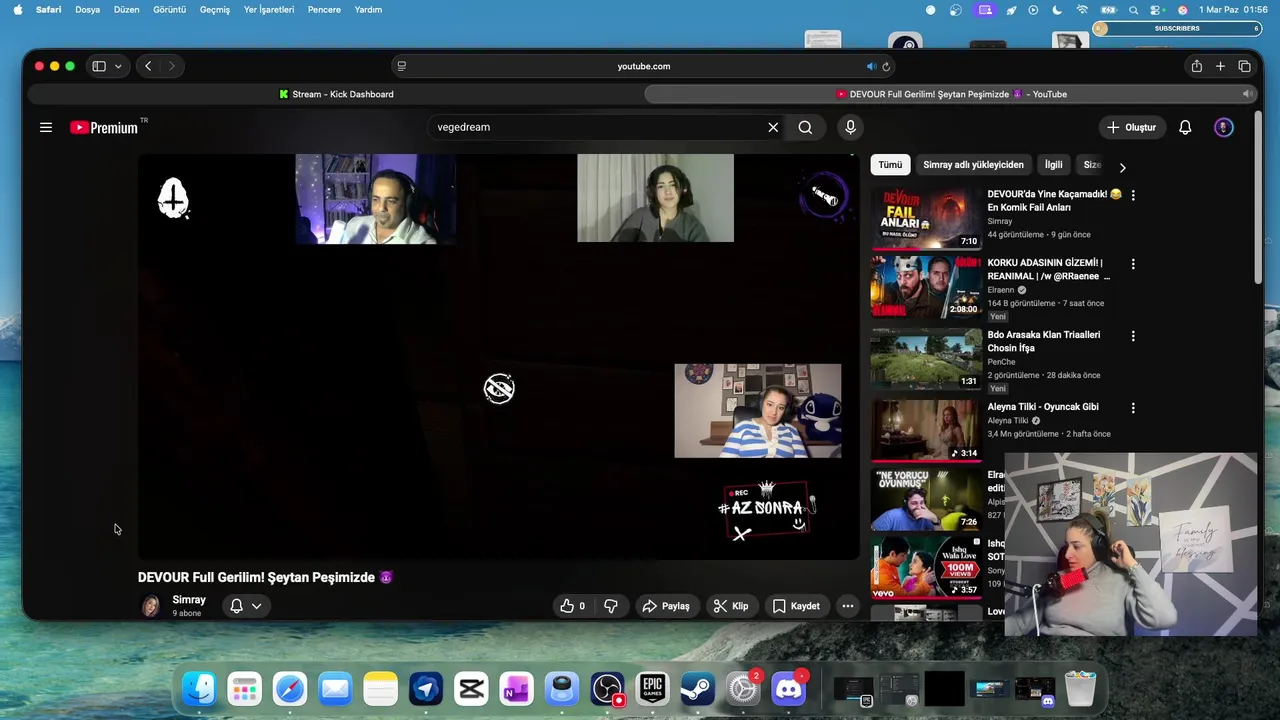1280x720 pixels.
Task: Open Finder from the Dock
Action: (x=199, y=689)
